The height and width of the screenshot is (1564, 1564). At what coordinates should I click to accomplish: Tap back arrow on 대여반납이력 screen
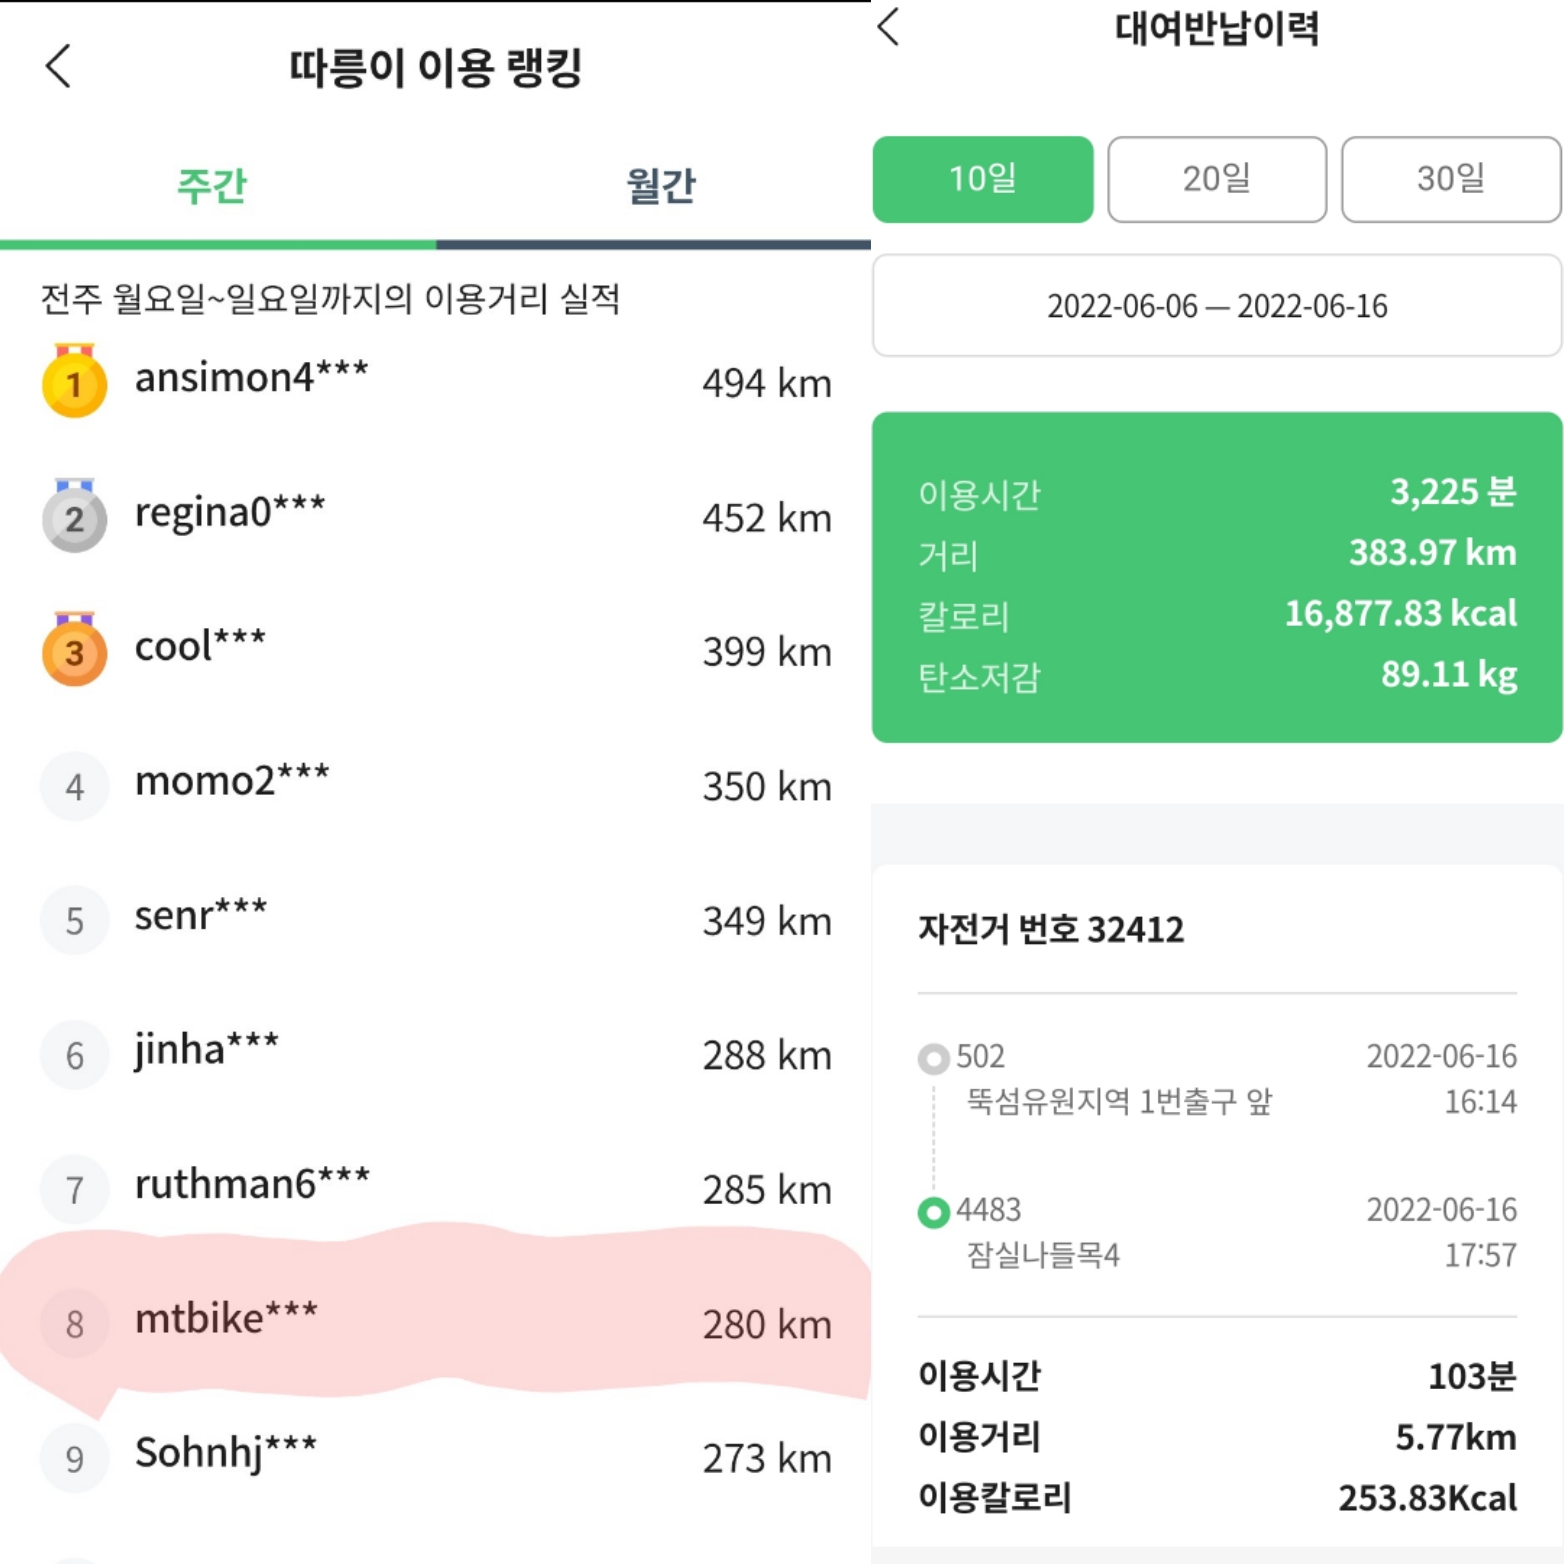tap(888, 27)
